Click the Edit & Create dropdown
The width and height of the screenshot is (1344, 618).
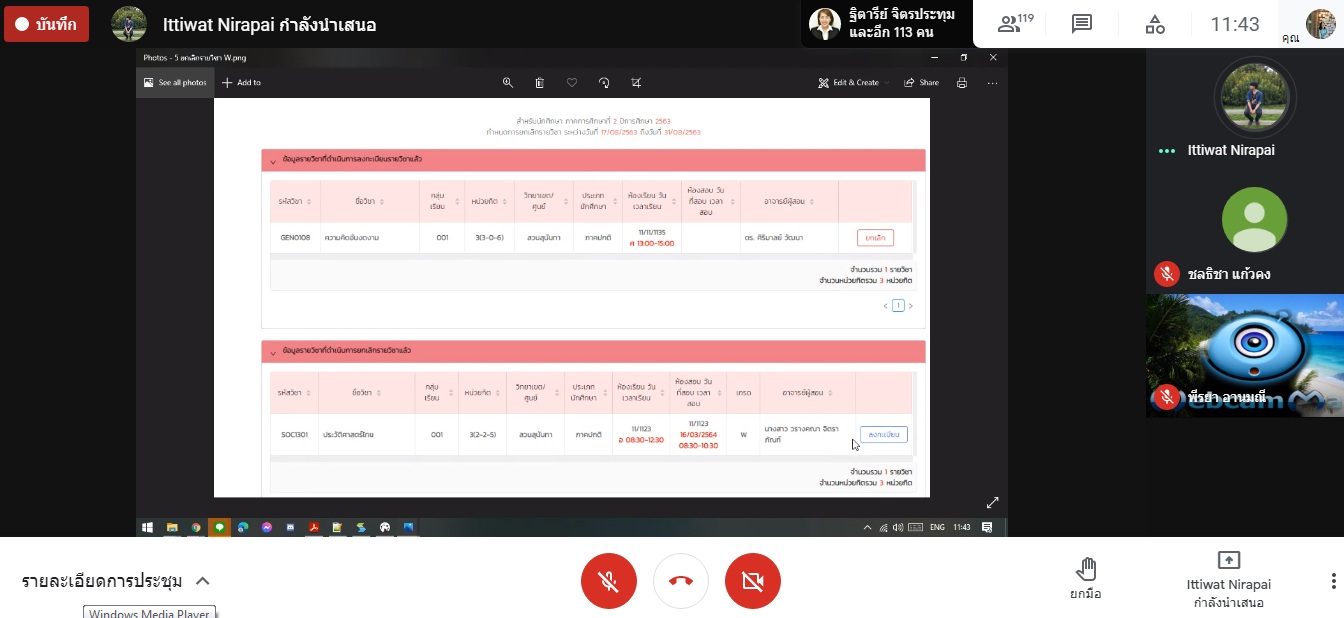tap(853, 83)
